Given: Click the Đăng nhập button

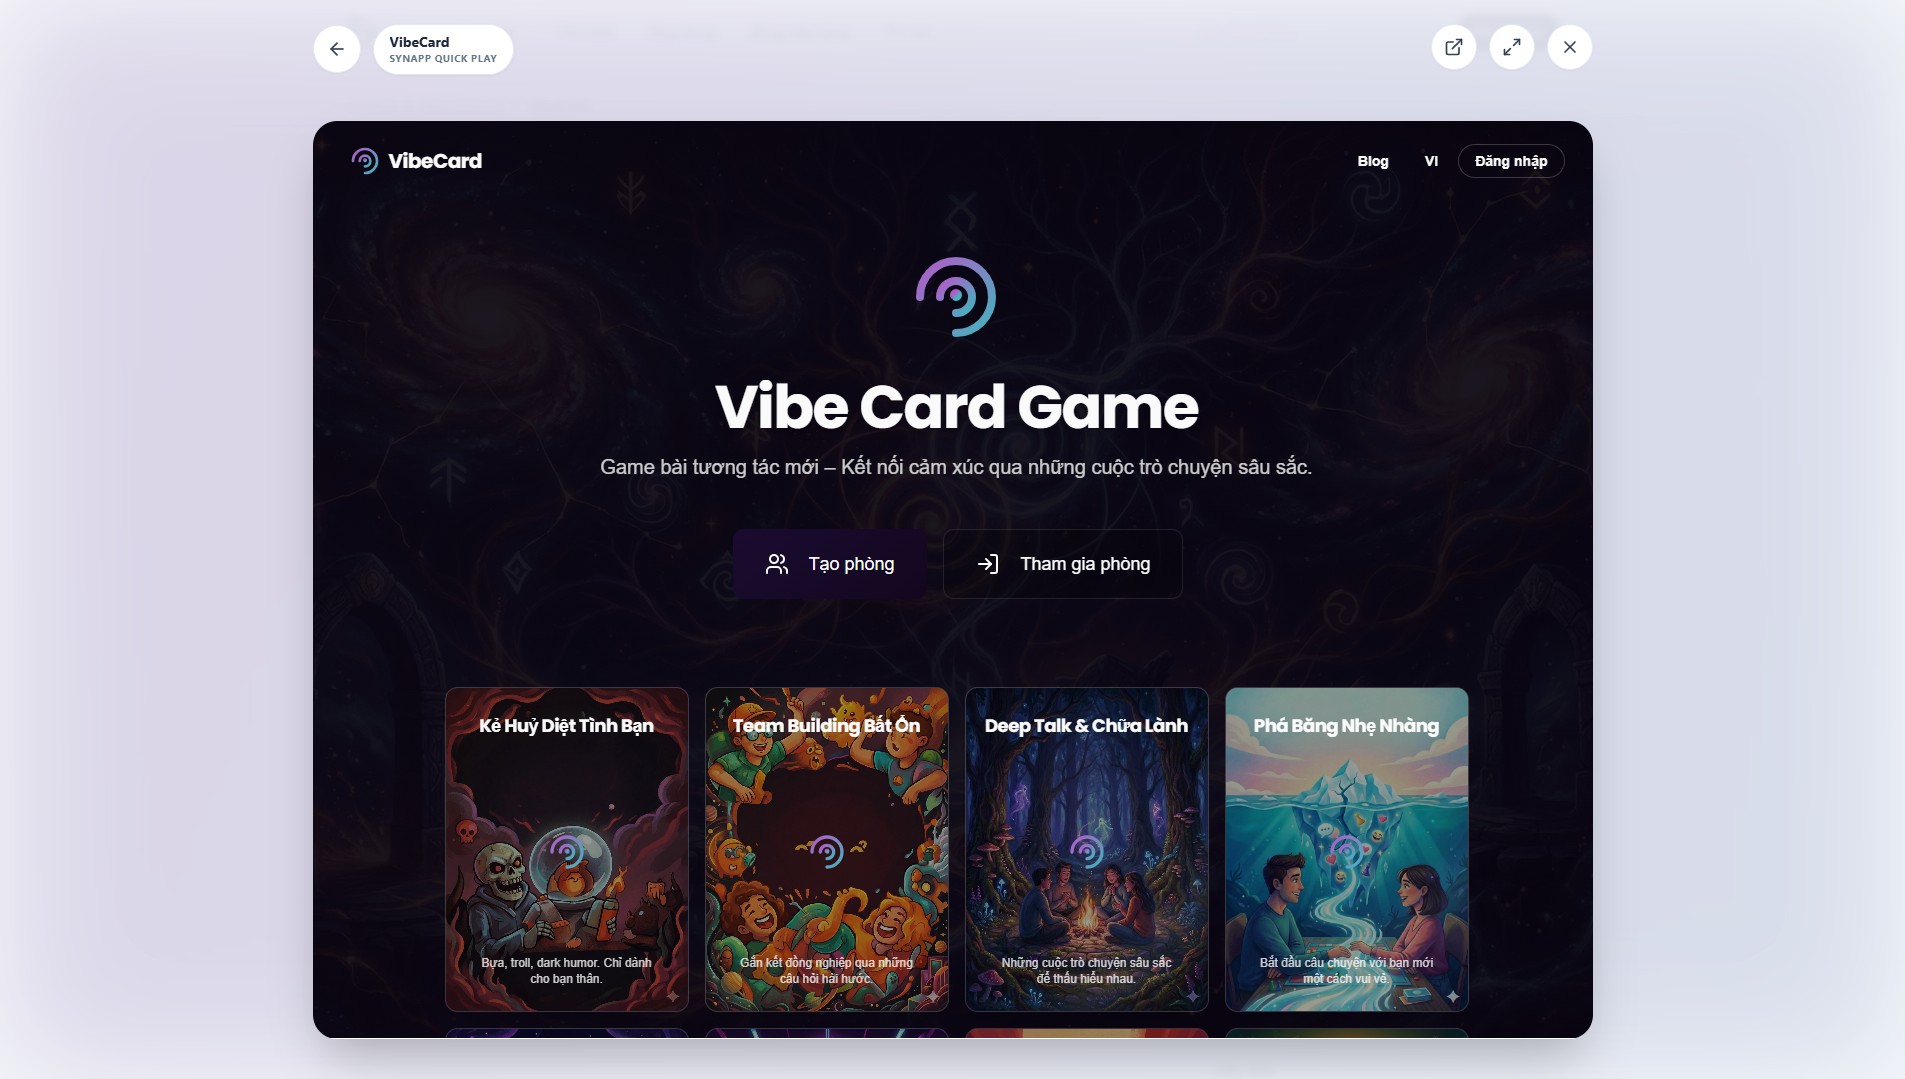Looking at the screenshot, I should click(x=1511, y=161).
